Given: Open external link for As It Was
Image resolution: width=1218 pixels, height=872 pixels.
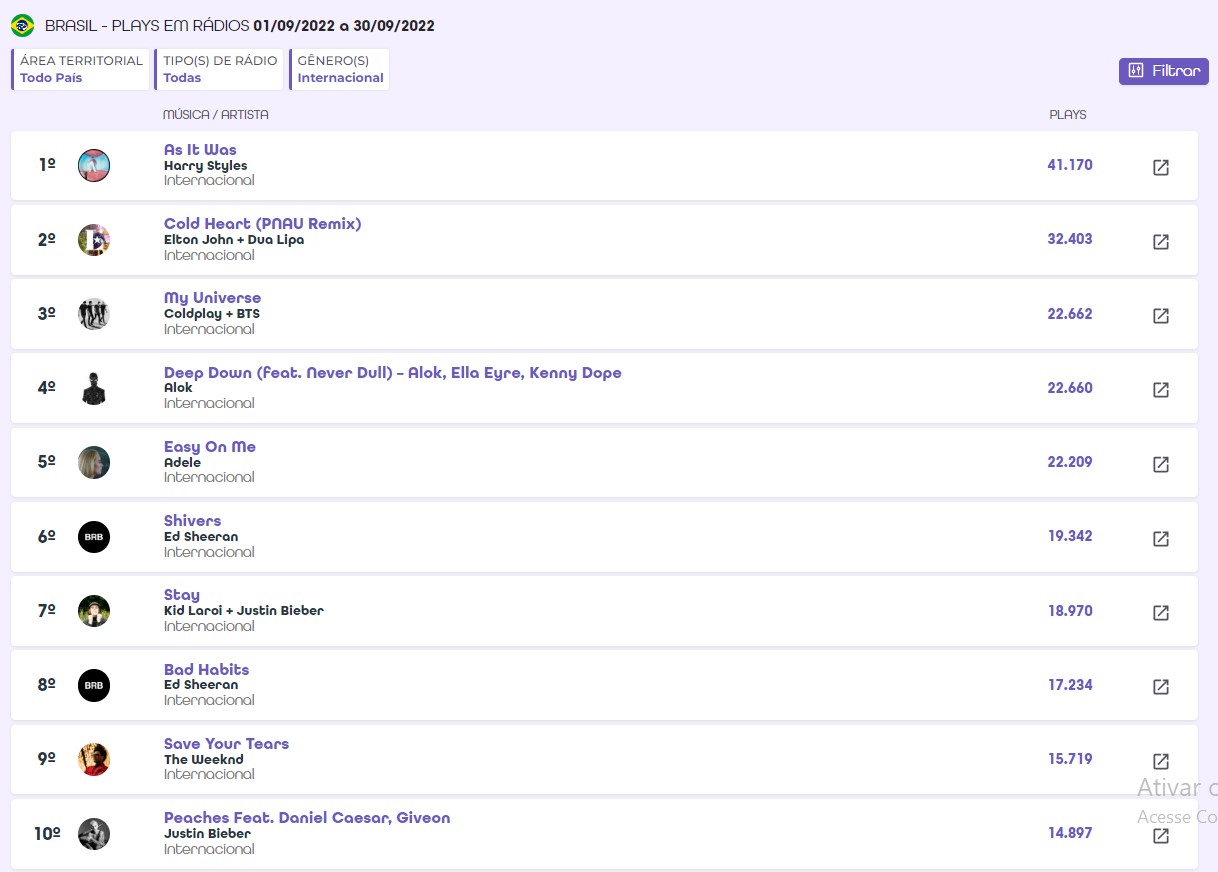Looking at the screenshot, I should coord(1161,167).
